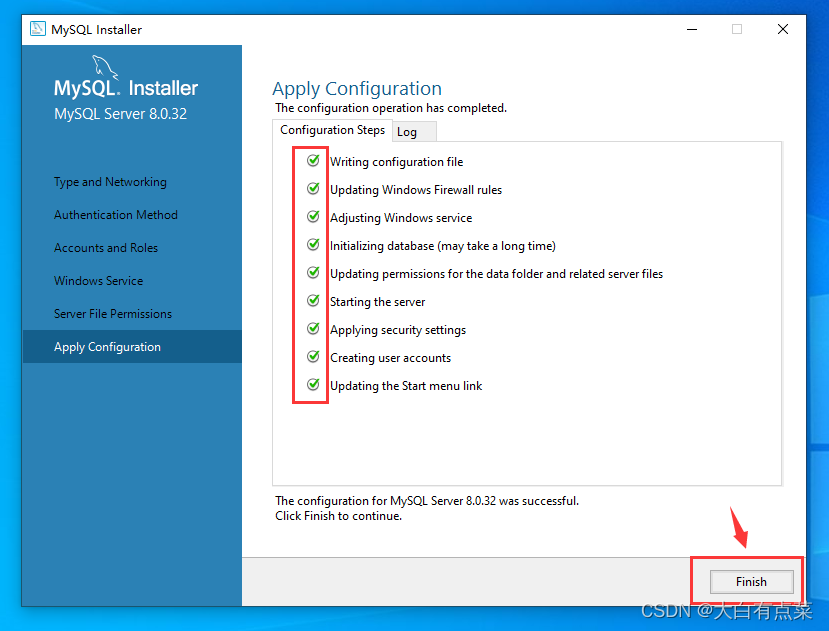
Task: Click 'MySQL Server 8.0.32' sidebar subtitle
Action: [121, 114]
